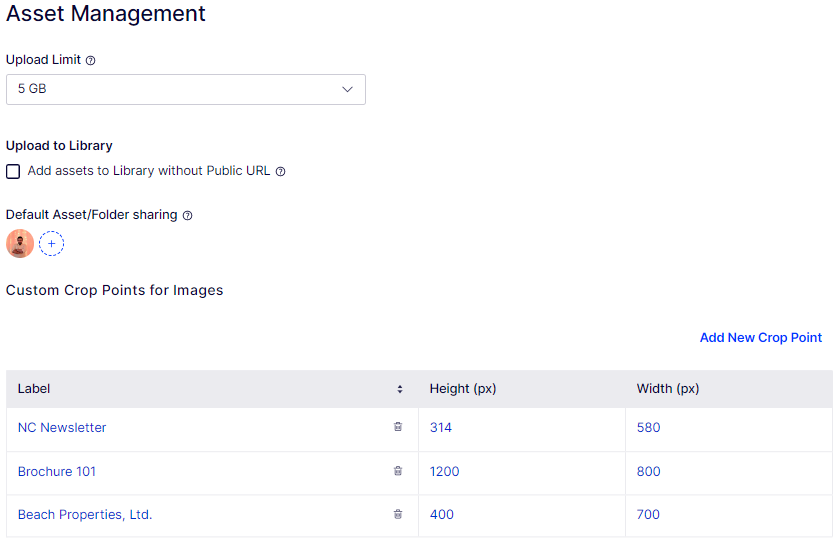Delete the Brochure 101 crop point
The height and width of the screenshot is (538, 833).
click(x=398, y=471)
